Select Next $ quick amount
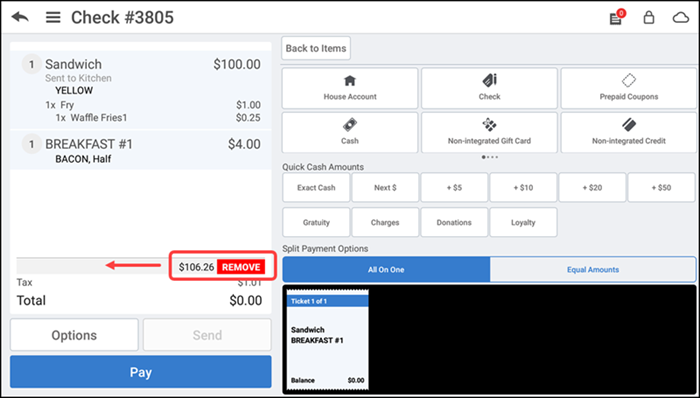This screenshot has width=700, height=398. [385, 187]
